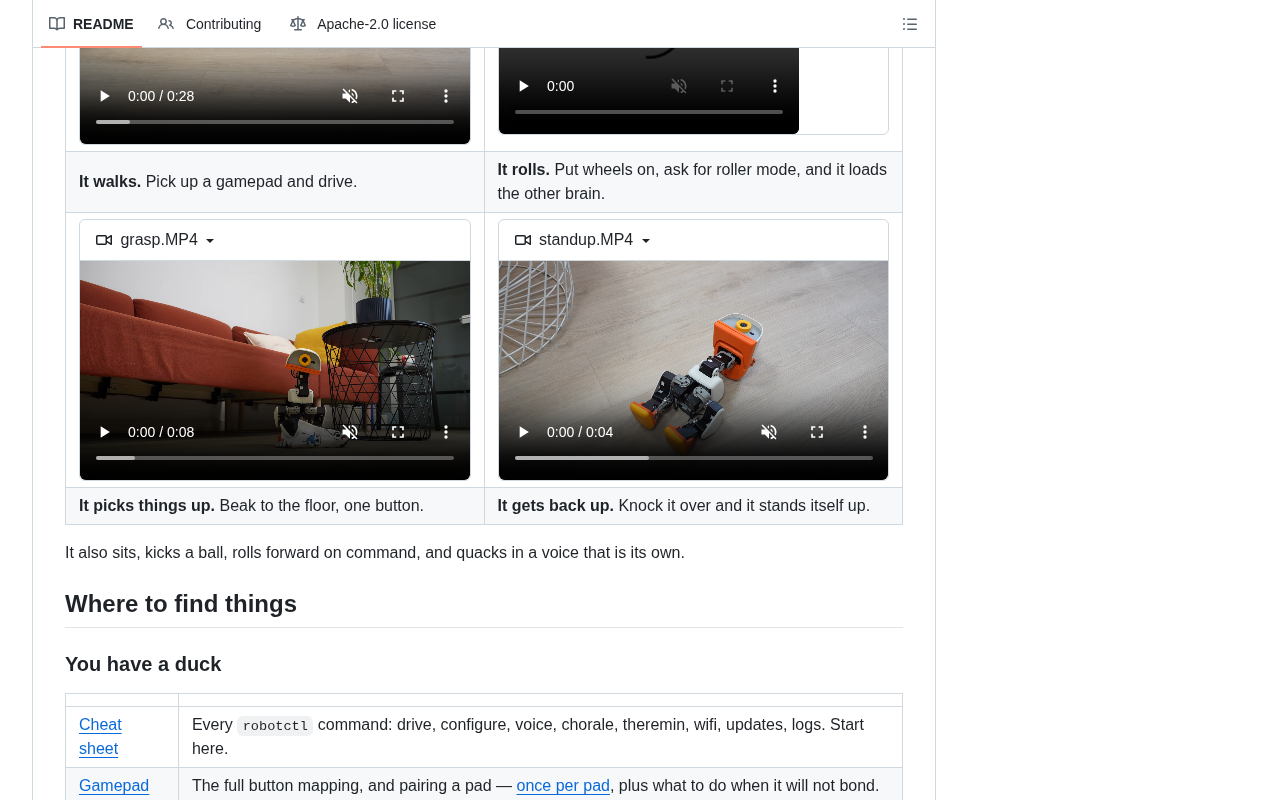Screen dimensions: 1280x800
Task: Unmute the standup.MP4 video
Action: (769, 432)
